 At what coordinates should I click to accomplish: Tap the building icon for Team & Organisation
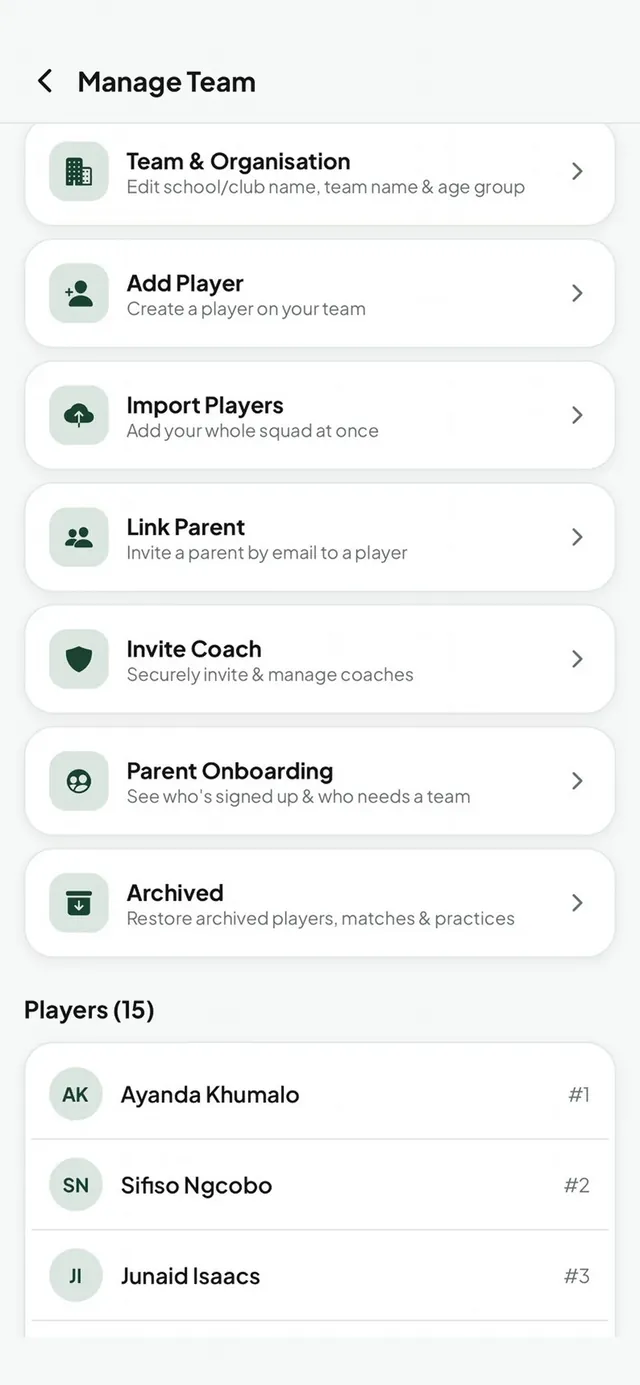(x=79, y=171)
